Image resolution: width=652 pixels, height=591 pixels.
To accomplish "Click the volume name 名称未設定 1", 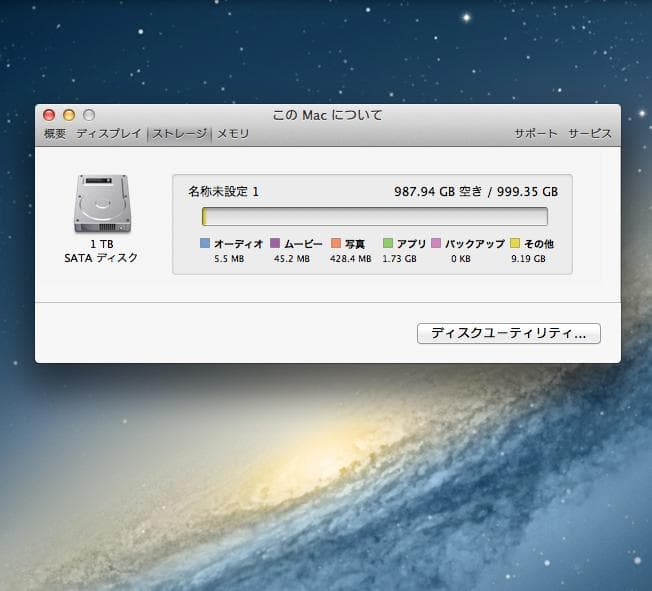I will click(x=223, y=192).
